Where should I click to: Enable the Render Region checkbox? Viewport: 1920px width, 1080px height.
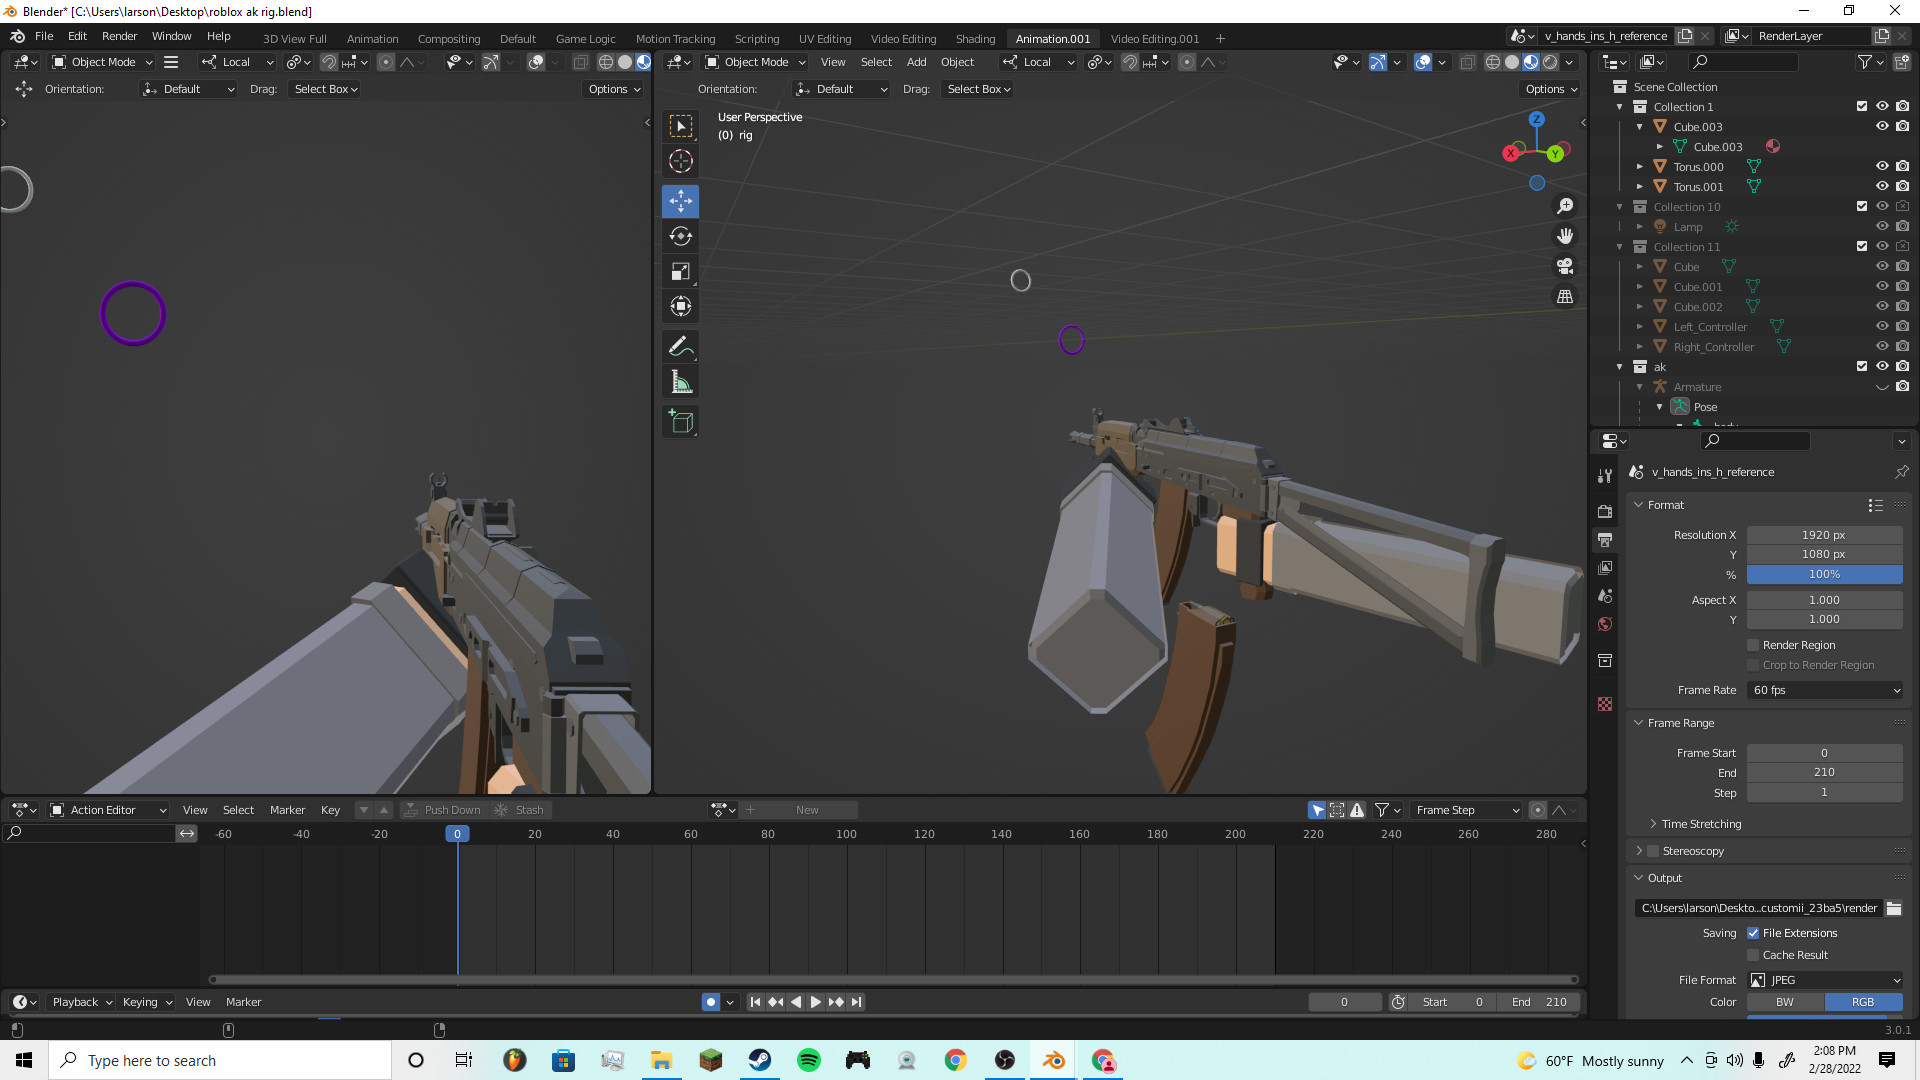(1753, 644)
